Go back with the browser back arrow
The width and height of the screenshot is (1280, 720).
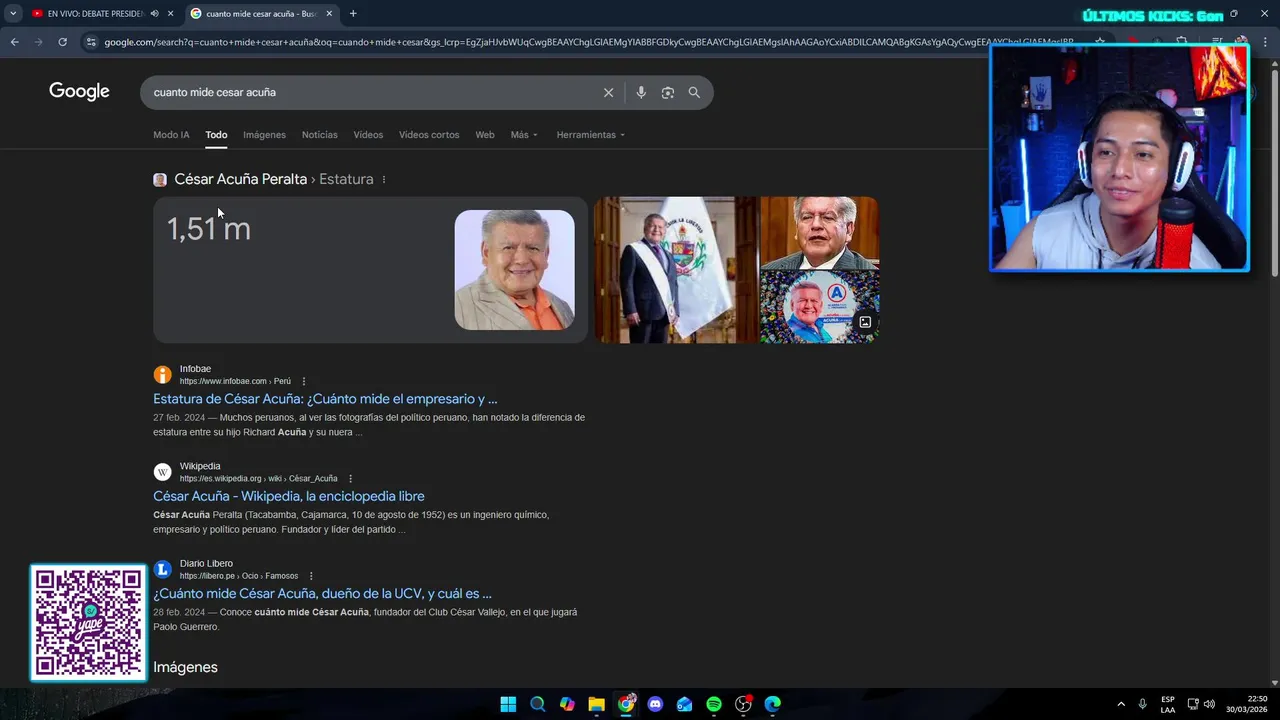14,42
